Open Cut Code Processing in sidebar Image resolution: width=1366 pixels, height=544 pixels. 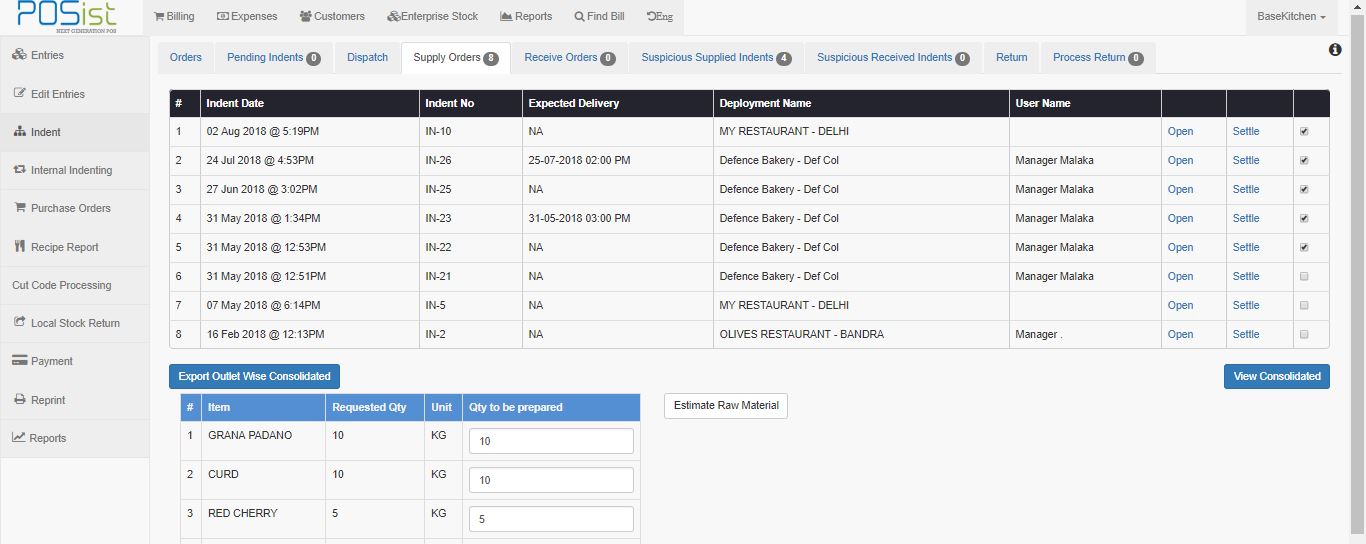74,285
